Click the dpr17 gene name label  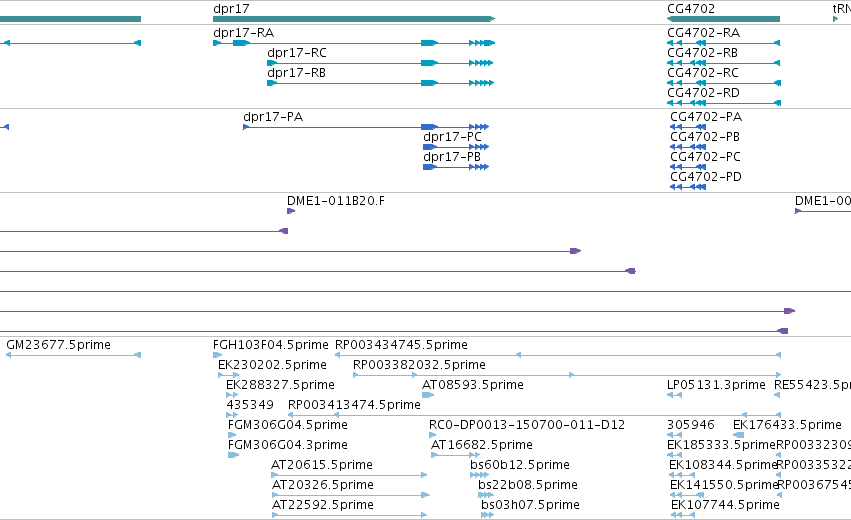click(x=231, y=9)
